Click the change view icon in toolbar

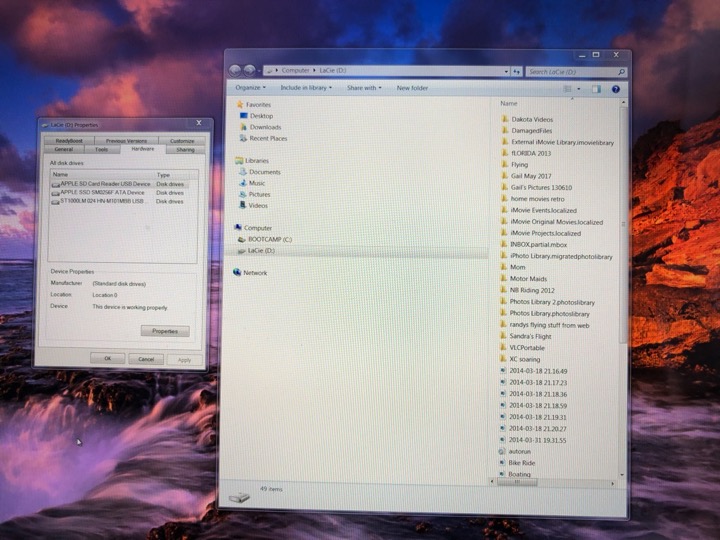[568, 89]
